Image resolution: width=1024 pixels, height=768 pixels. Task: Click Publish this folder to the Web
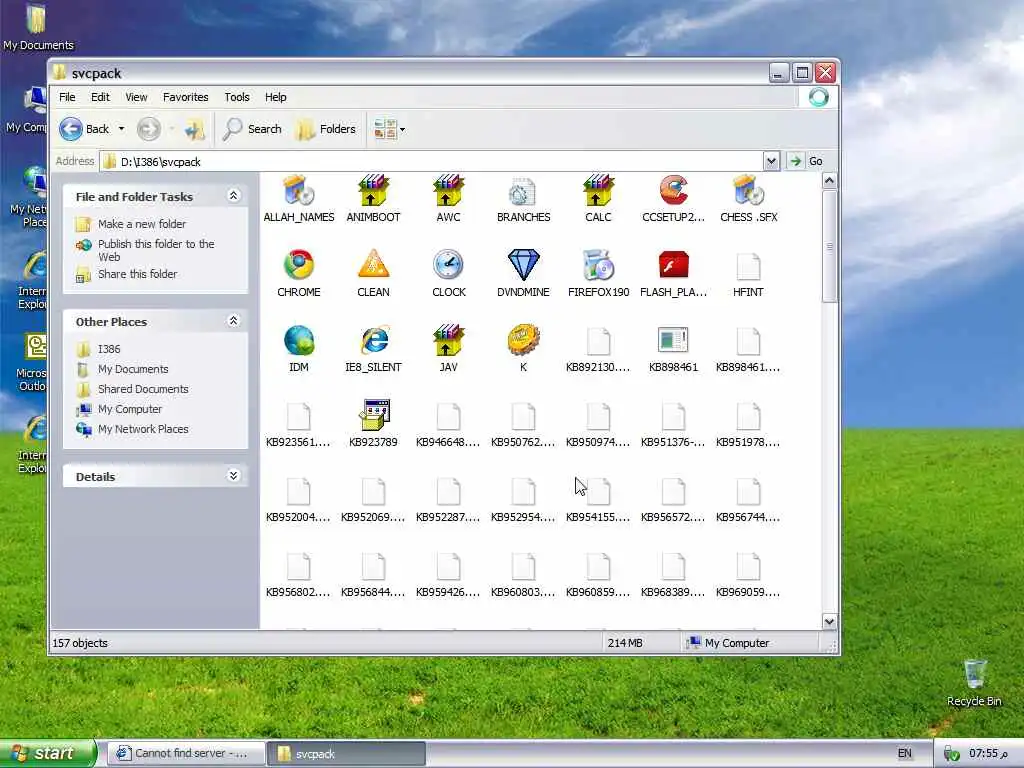pos(156,250)
